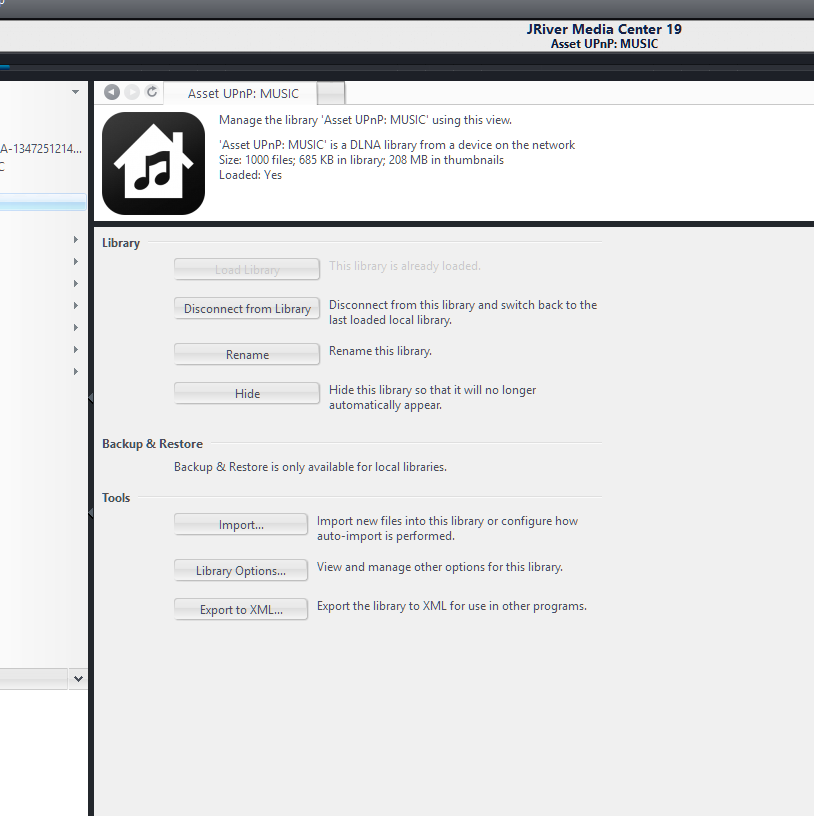Click the Load Library button

[x=247, y=269]
